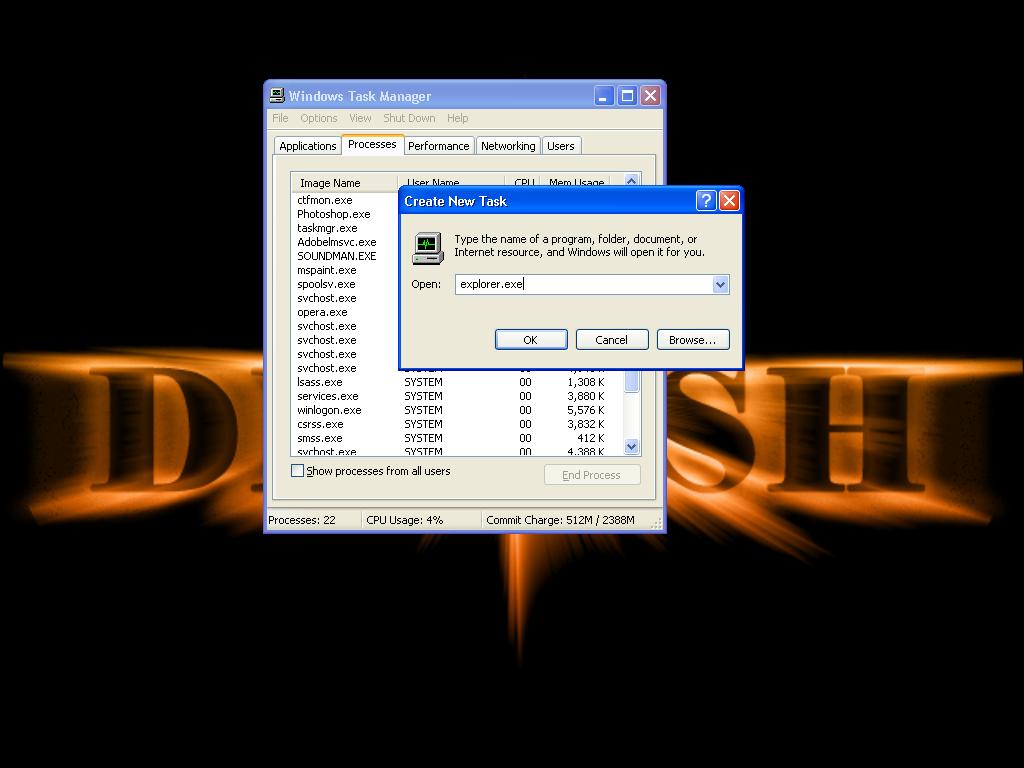Select the AdobeImsvc.exe process row
1024x768 pixels.
(336, 242)
